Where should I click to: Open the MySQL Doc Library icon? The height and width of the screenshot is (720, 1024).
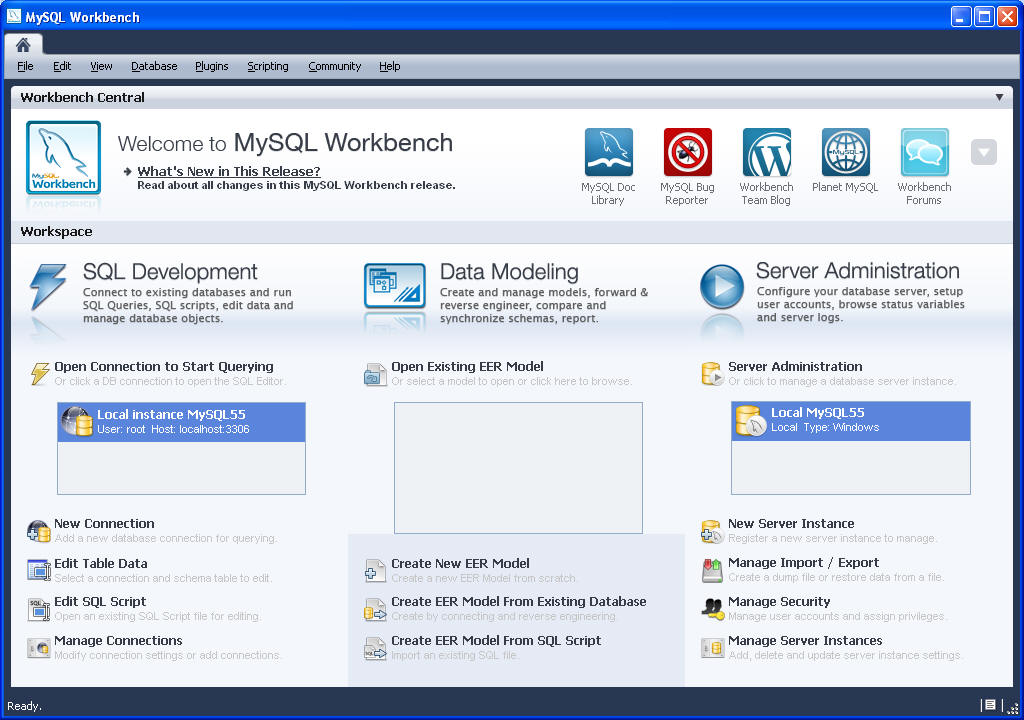(608, 153)
